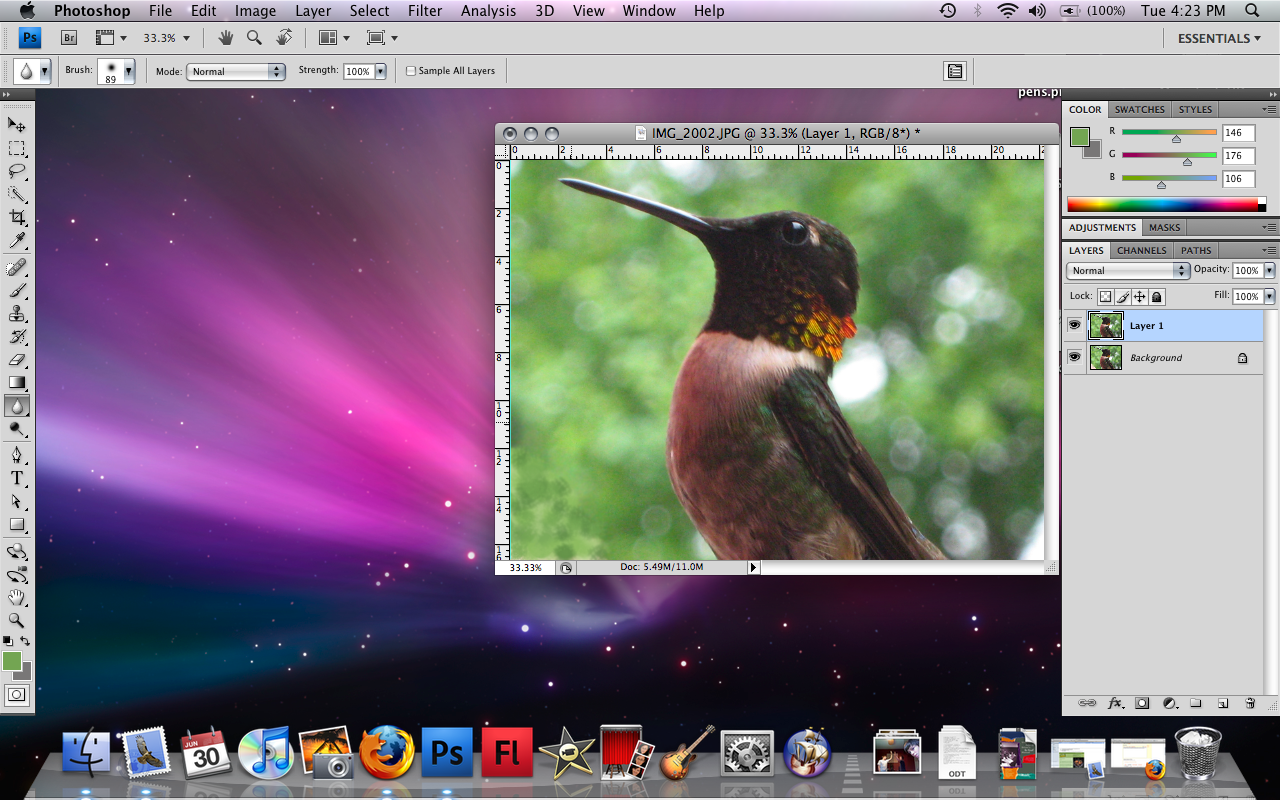The width and height of the screenshot is (1280, 800).
Task: Open the Opacity slider dropdown
Action: point(1270,271)
